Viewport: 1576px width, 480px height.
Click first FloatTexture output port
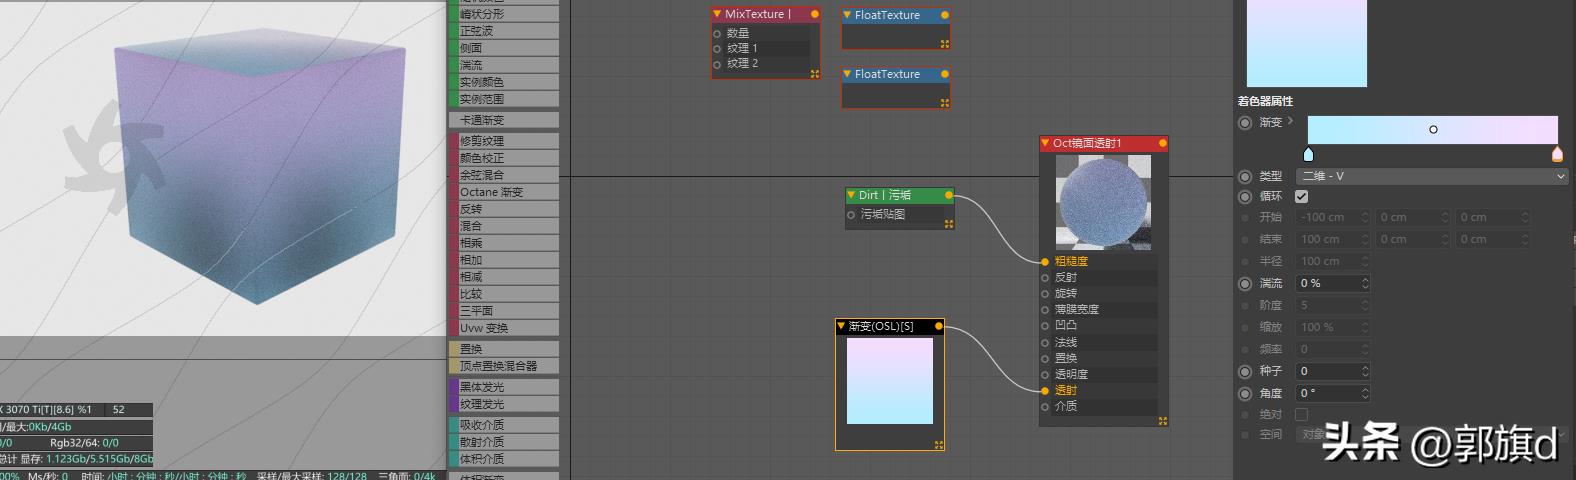tap(945, 15)
